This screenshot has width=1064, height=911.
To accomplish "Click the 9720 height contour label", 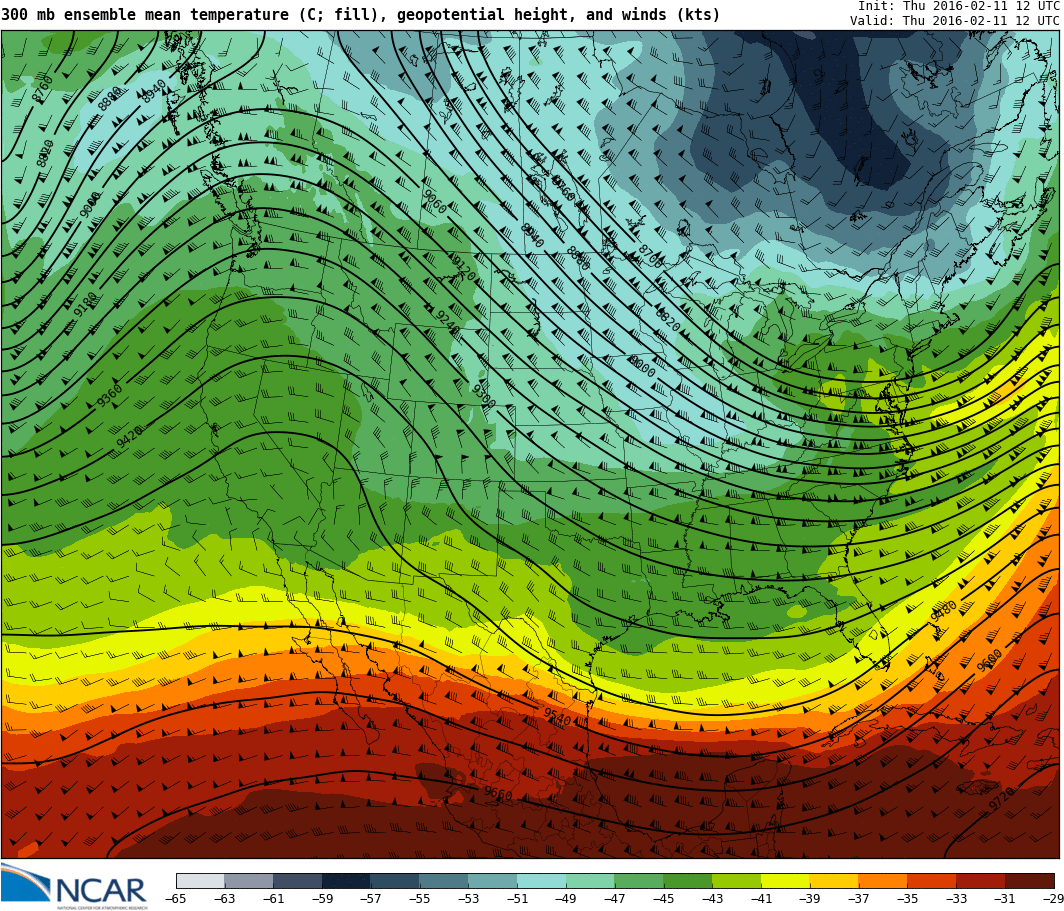I will tap(1002, 798).
